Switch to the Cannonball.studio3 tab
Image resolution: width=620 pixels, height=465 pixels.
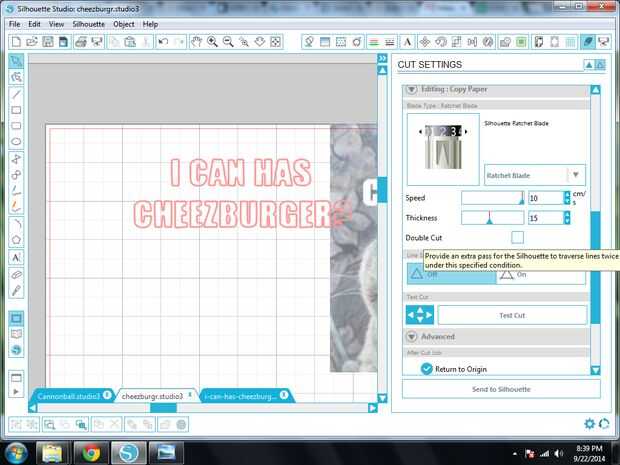click(68, 396)
